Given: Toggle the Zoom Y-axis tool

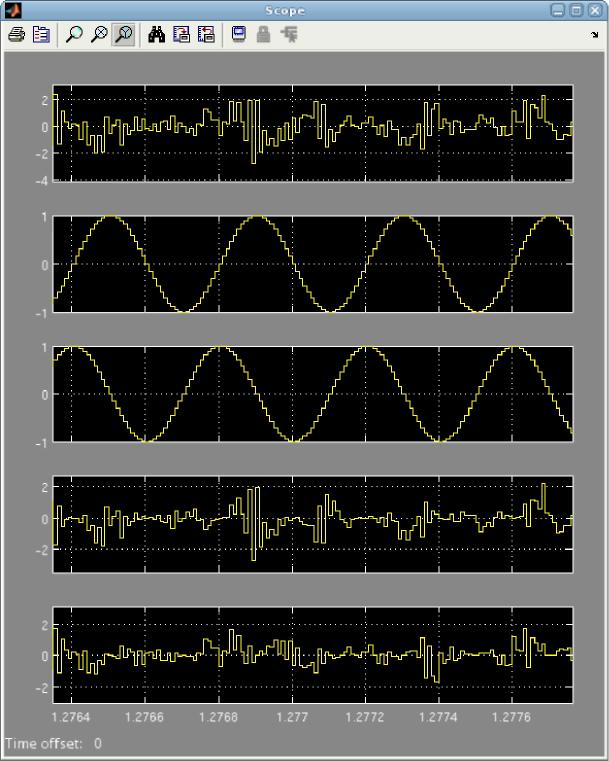Looking at the screenshot, I should [x=124, y=34].
